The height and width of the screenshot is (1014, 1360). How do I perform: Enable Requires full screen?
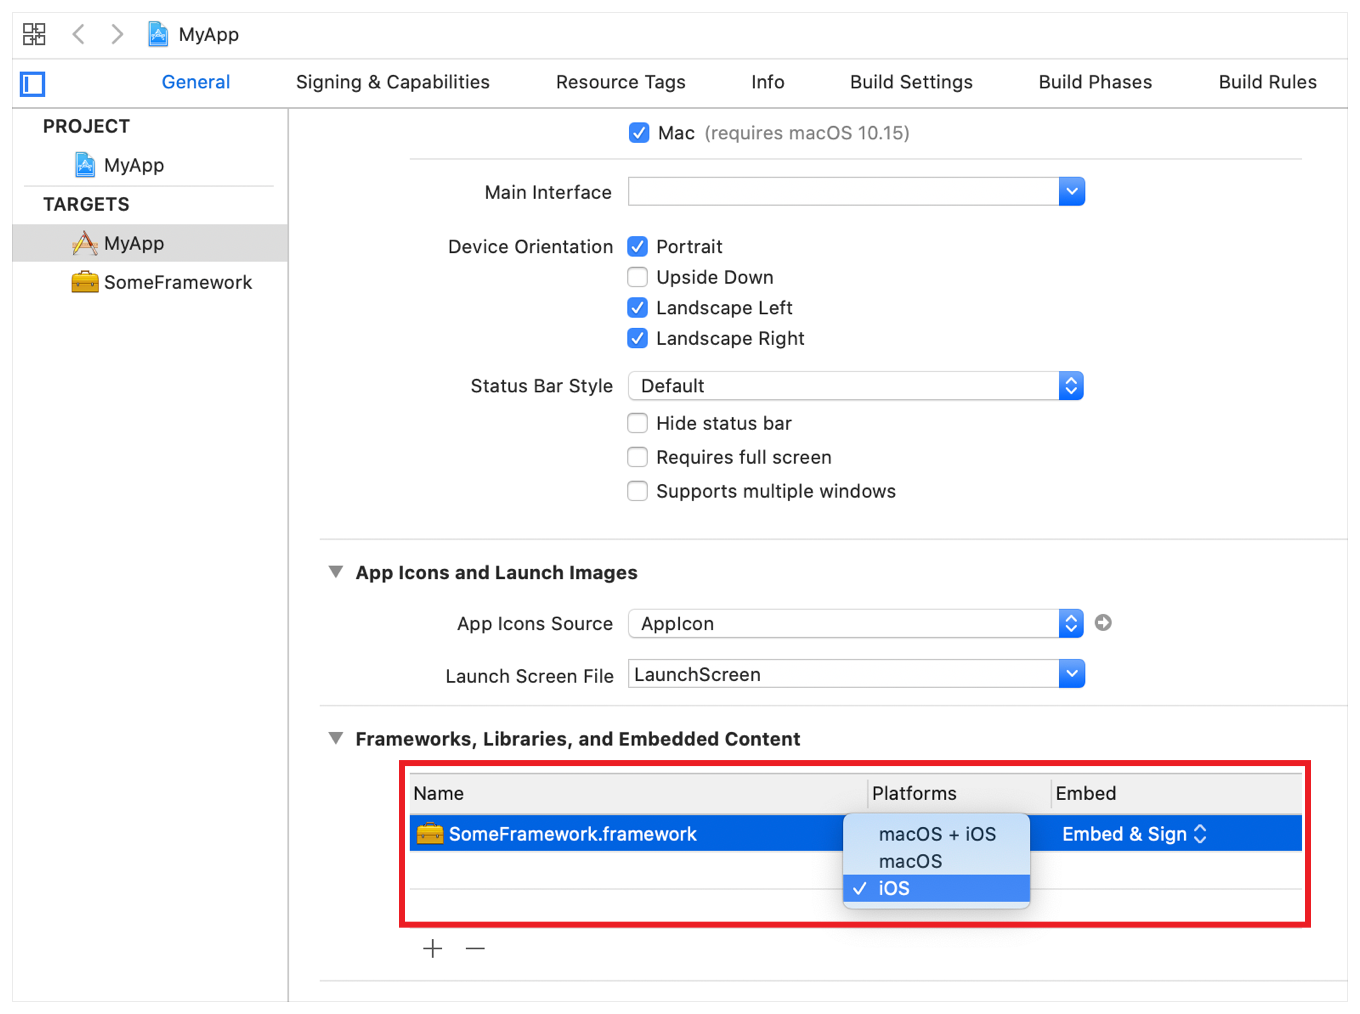click(x=638, y=457)
